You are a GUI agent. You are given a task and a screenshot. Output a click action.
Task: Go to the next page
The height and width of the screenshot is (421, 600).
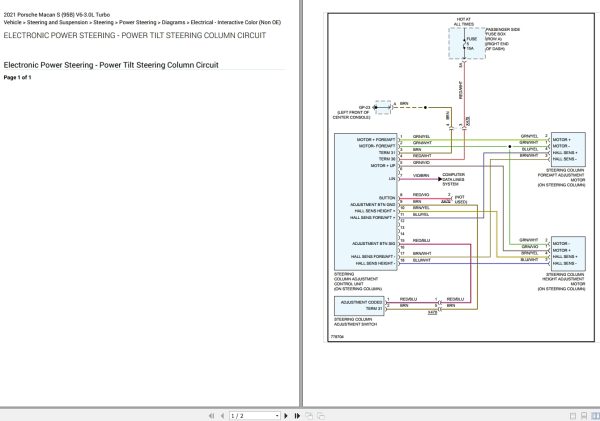286,416
